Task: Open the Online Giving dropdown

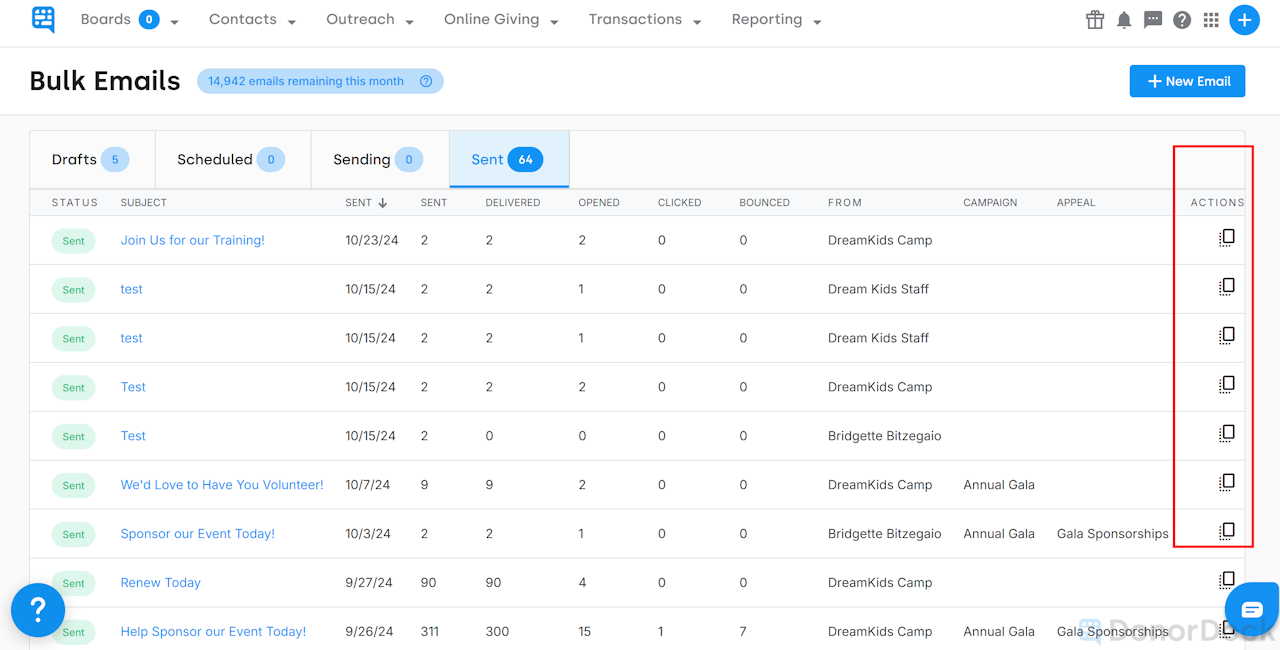Action: coord(501,20)
